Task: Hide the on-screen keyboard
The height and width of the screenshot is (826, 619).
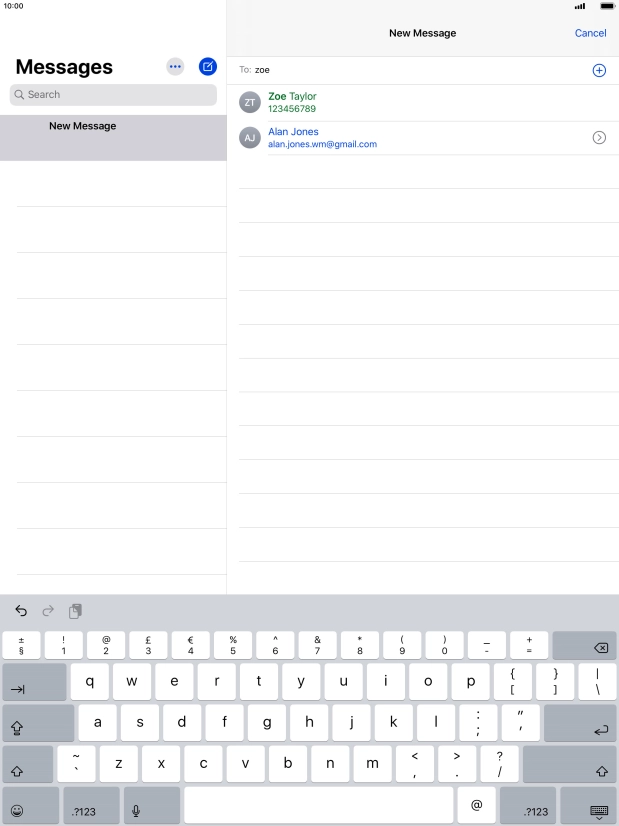Action: (x=599, y=806)
